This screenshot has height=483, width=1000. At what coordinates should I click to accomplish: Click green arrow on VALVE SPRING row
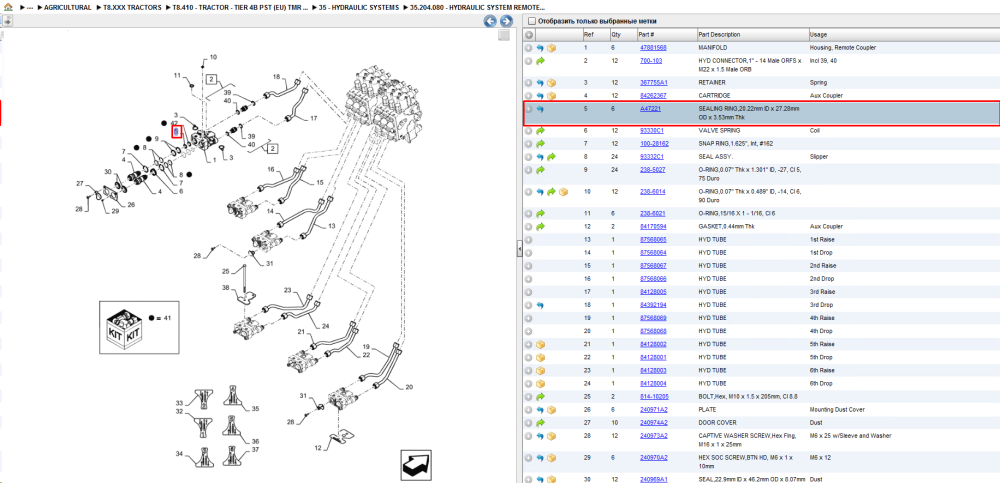pyautogui.click(x=540, y=131)
